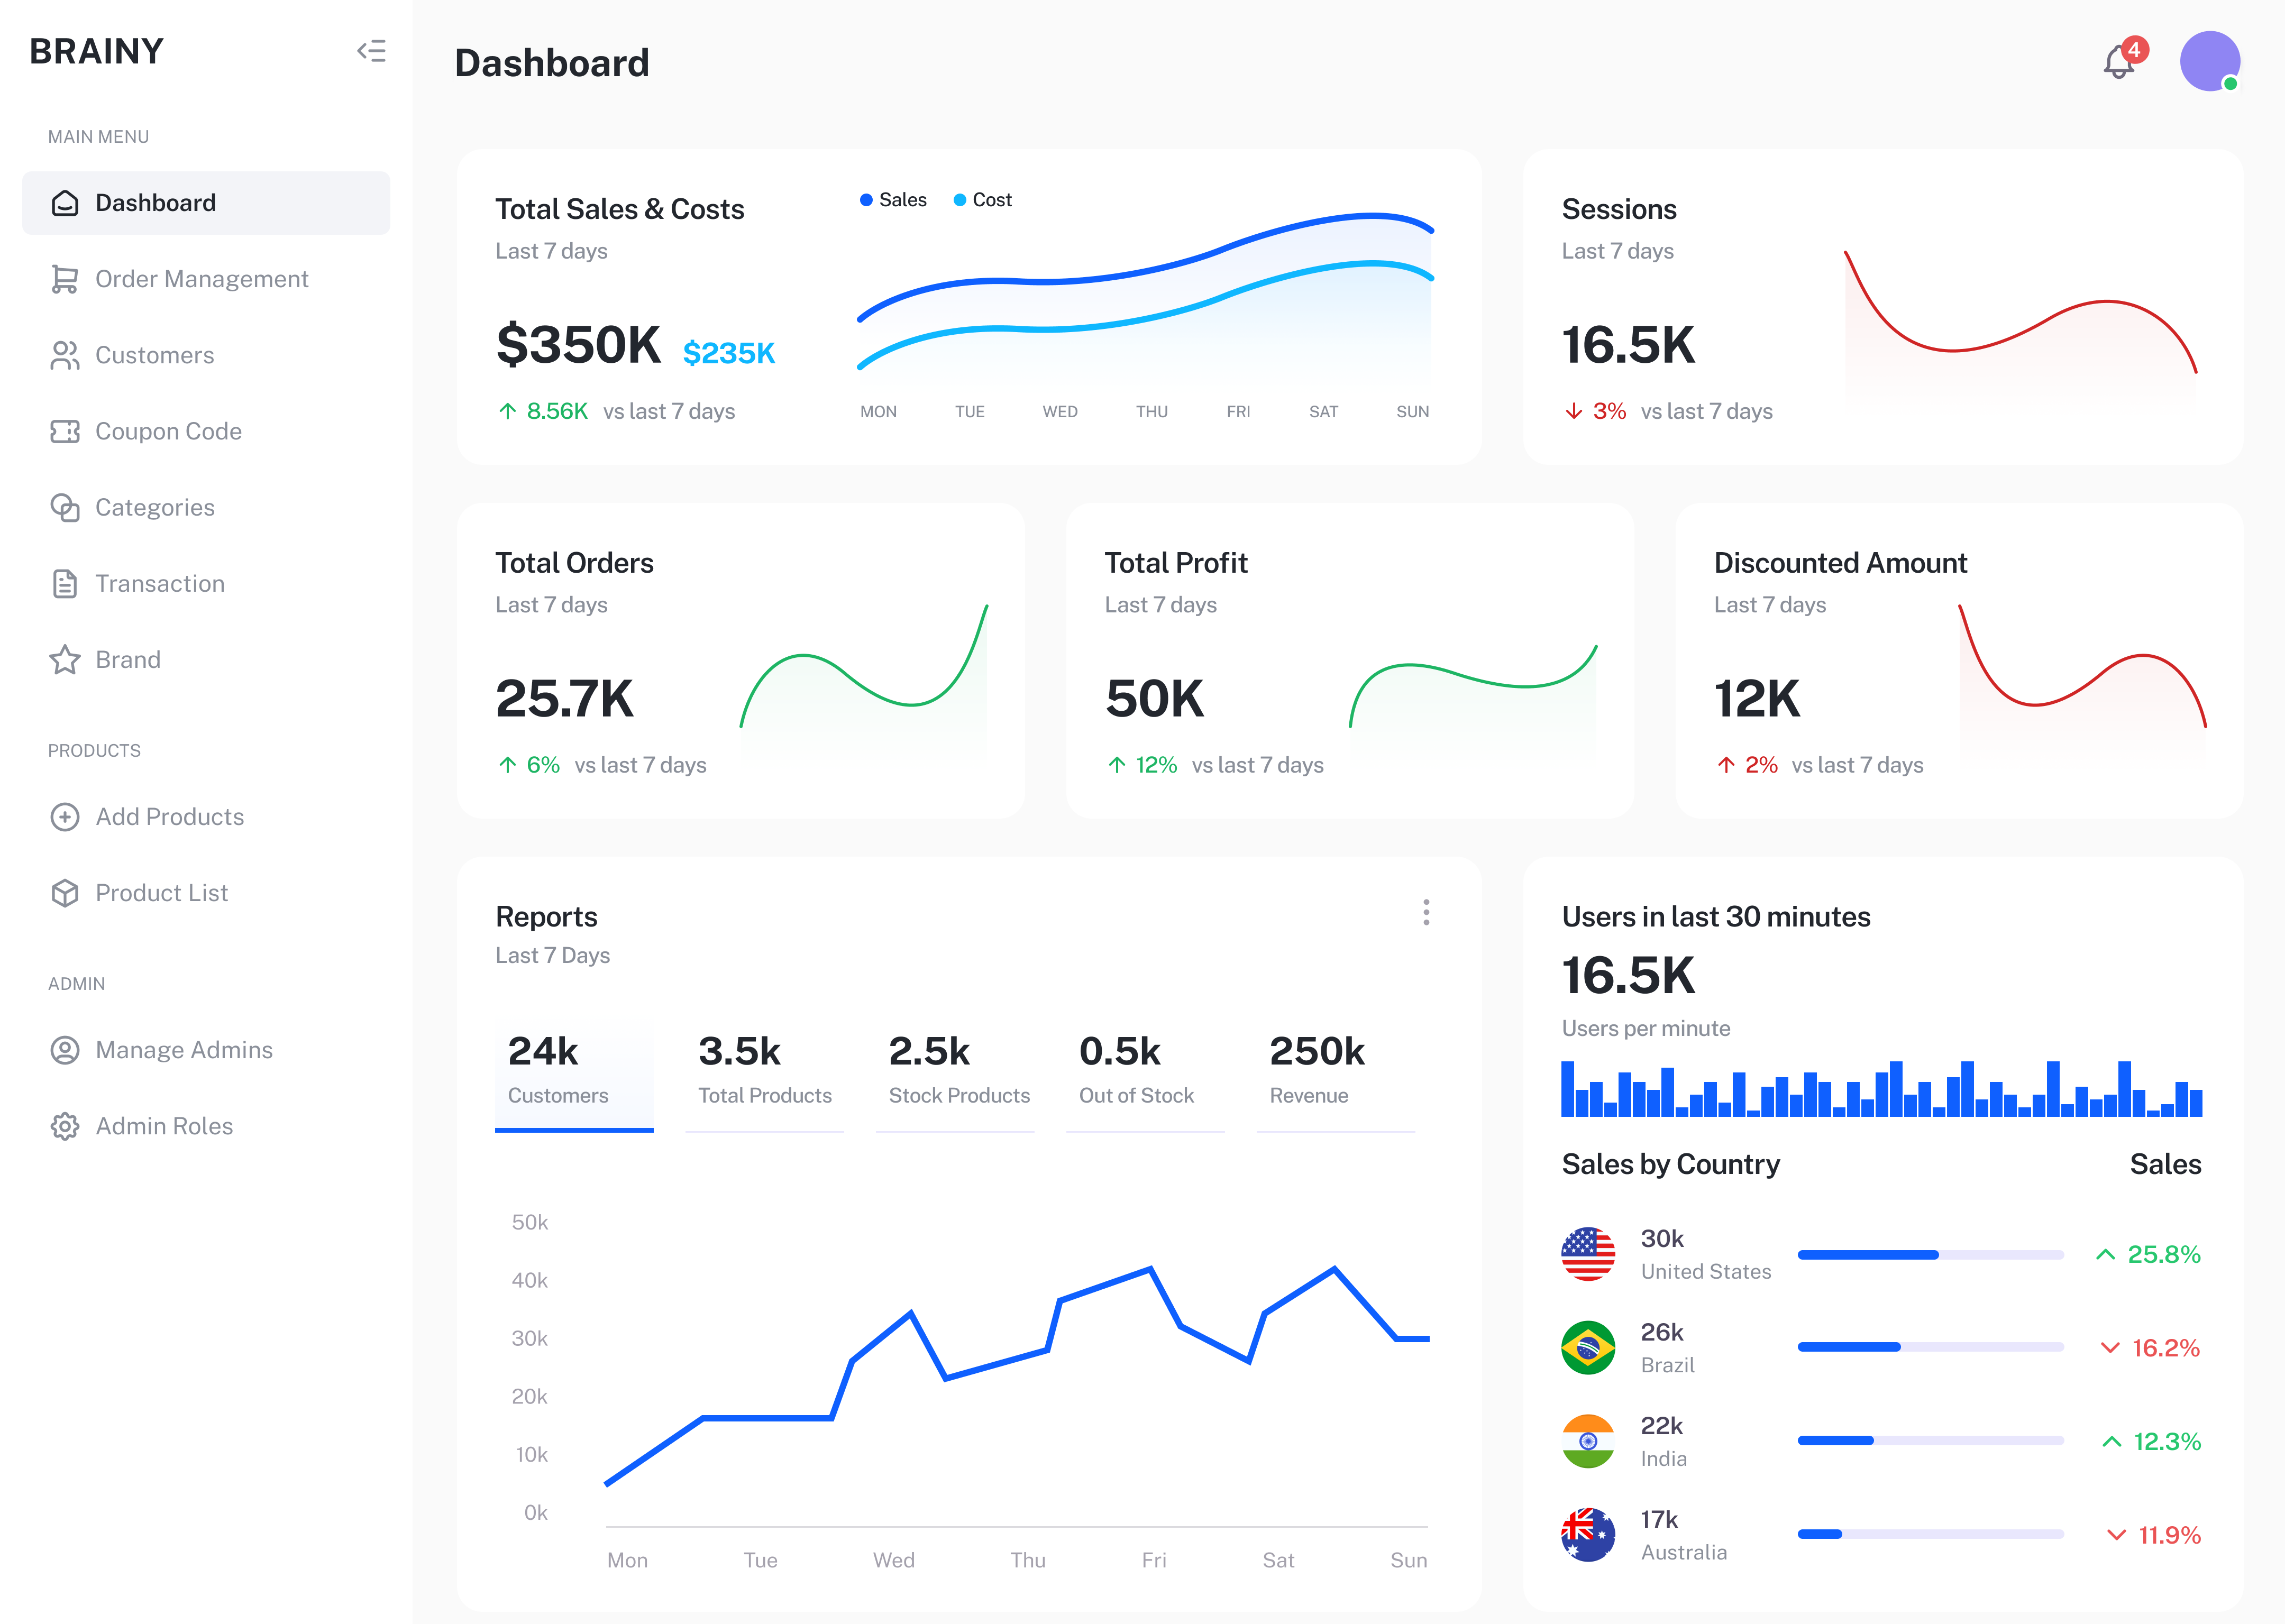The height and width of the screenshot is (1624, 2285).
Task: Go to the Transaction menu item
Action: point(159,584)
